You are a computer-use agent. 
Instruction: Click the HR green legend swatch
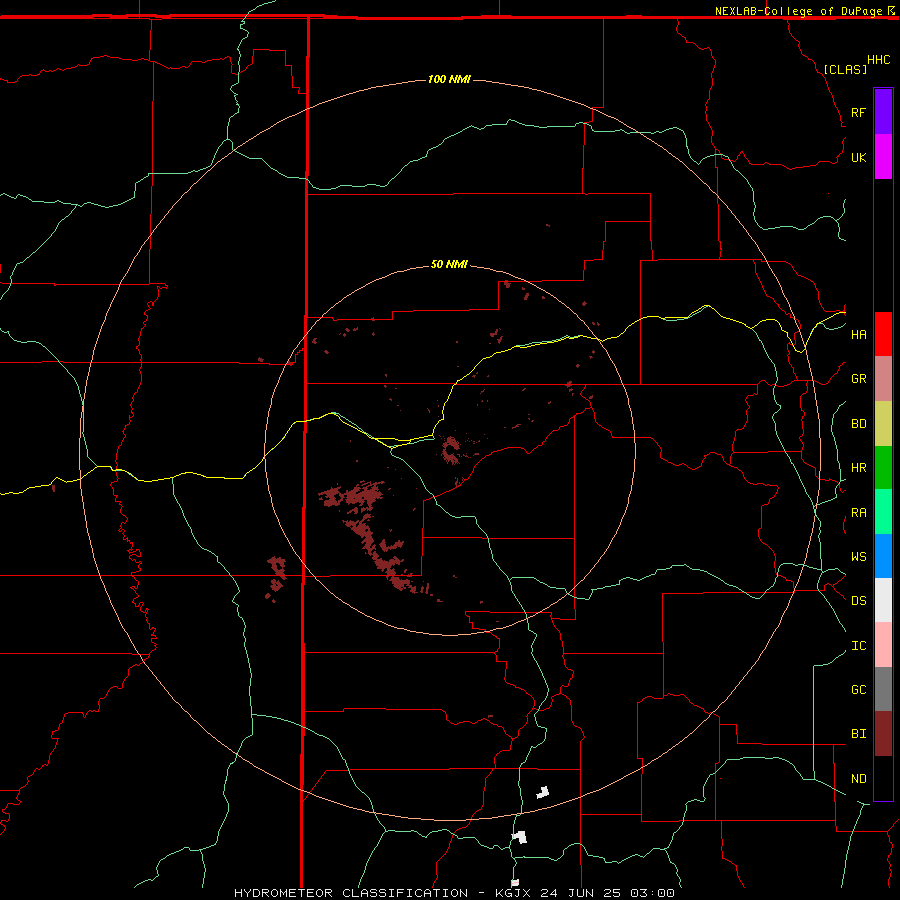click(x=883, y=468)
